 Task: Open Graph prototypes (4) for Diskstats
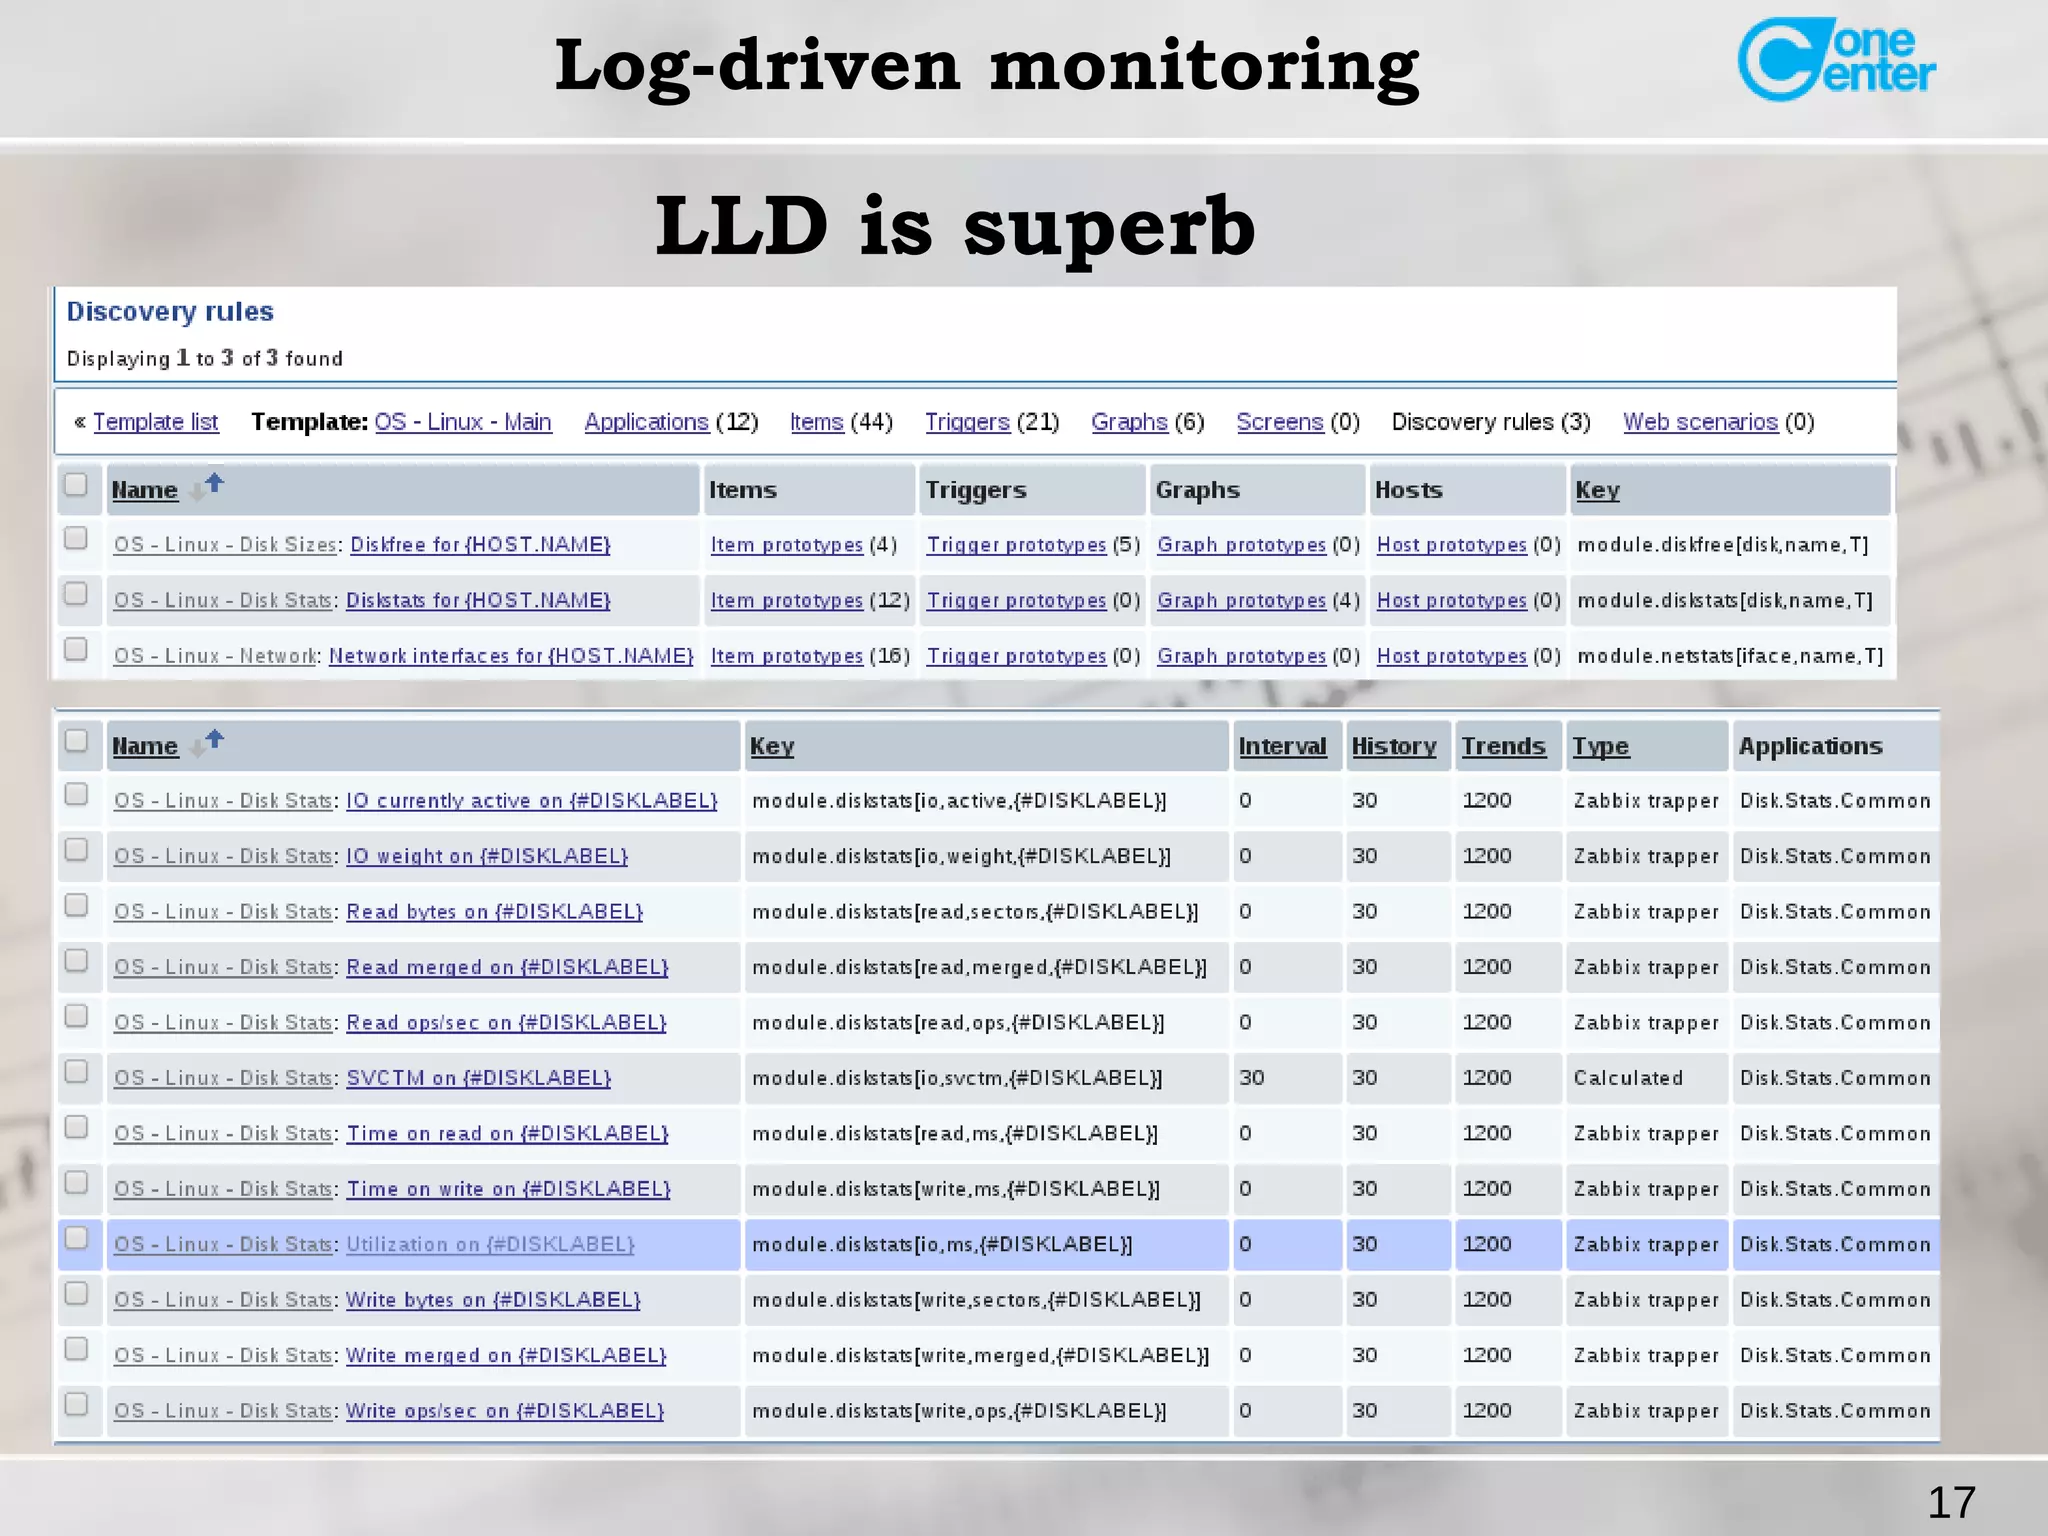pos(1242,601)
